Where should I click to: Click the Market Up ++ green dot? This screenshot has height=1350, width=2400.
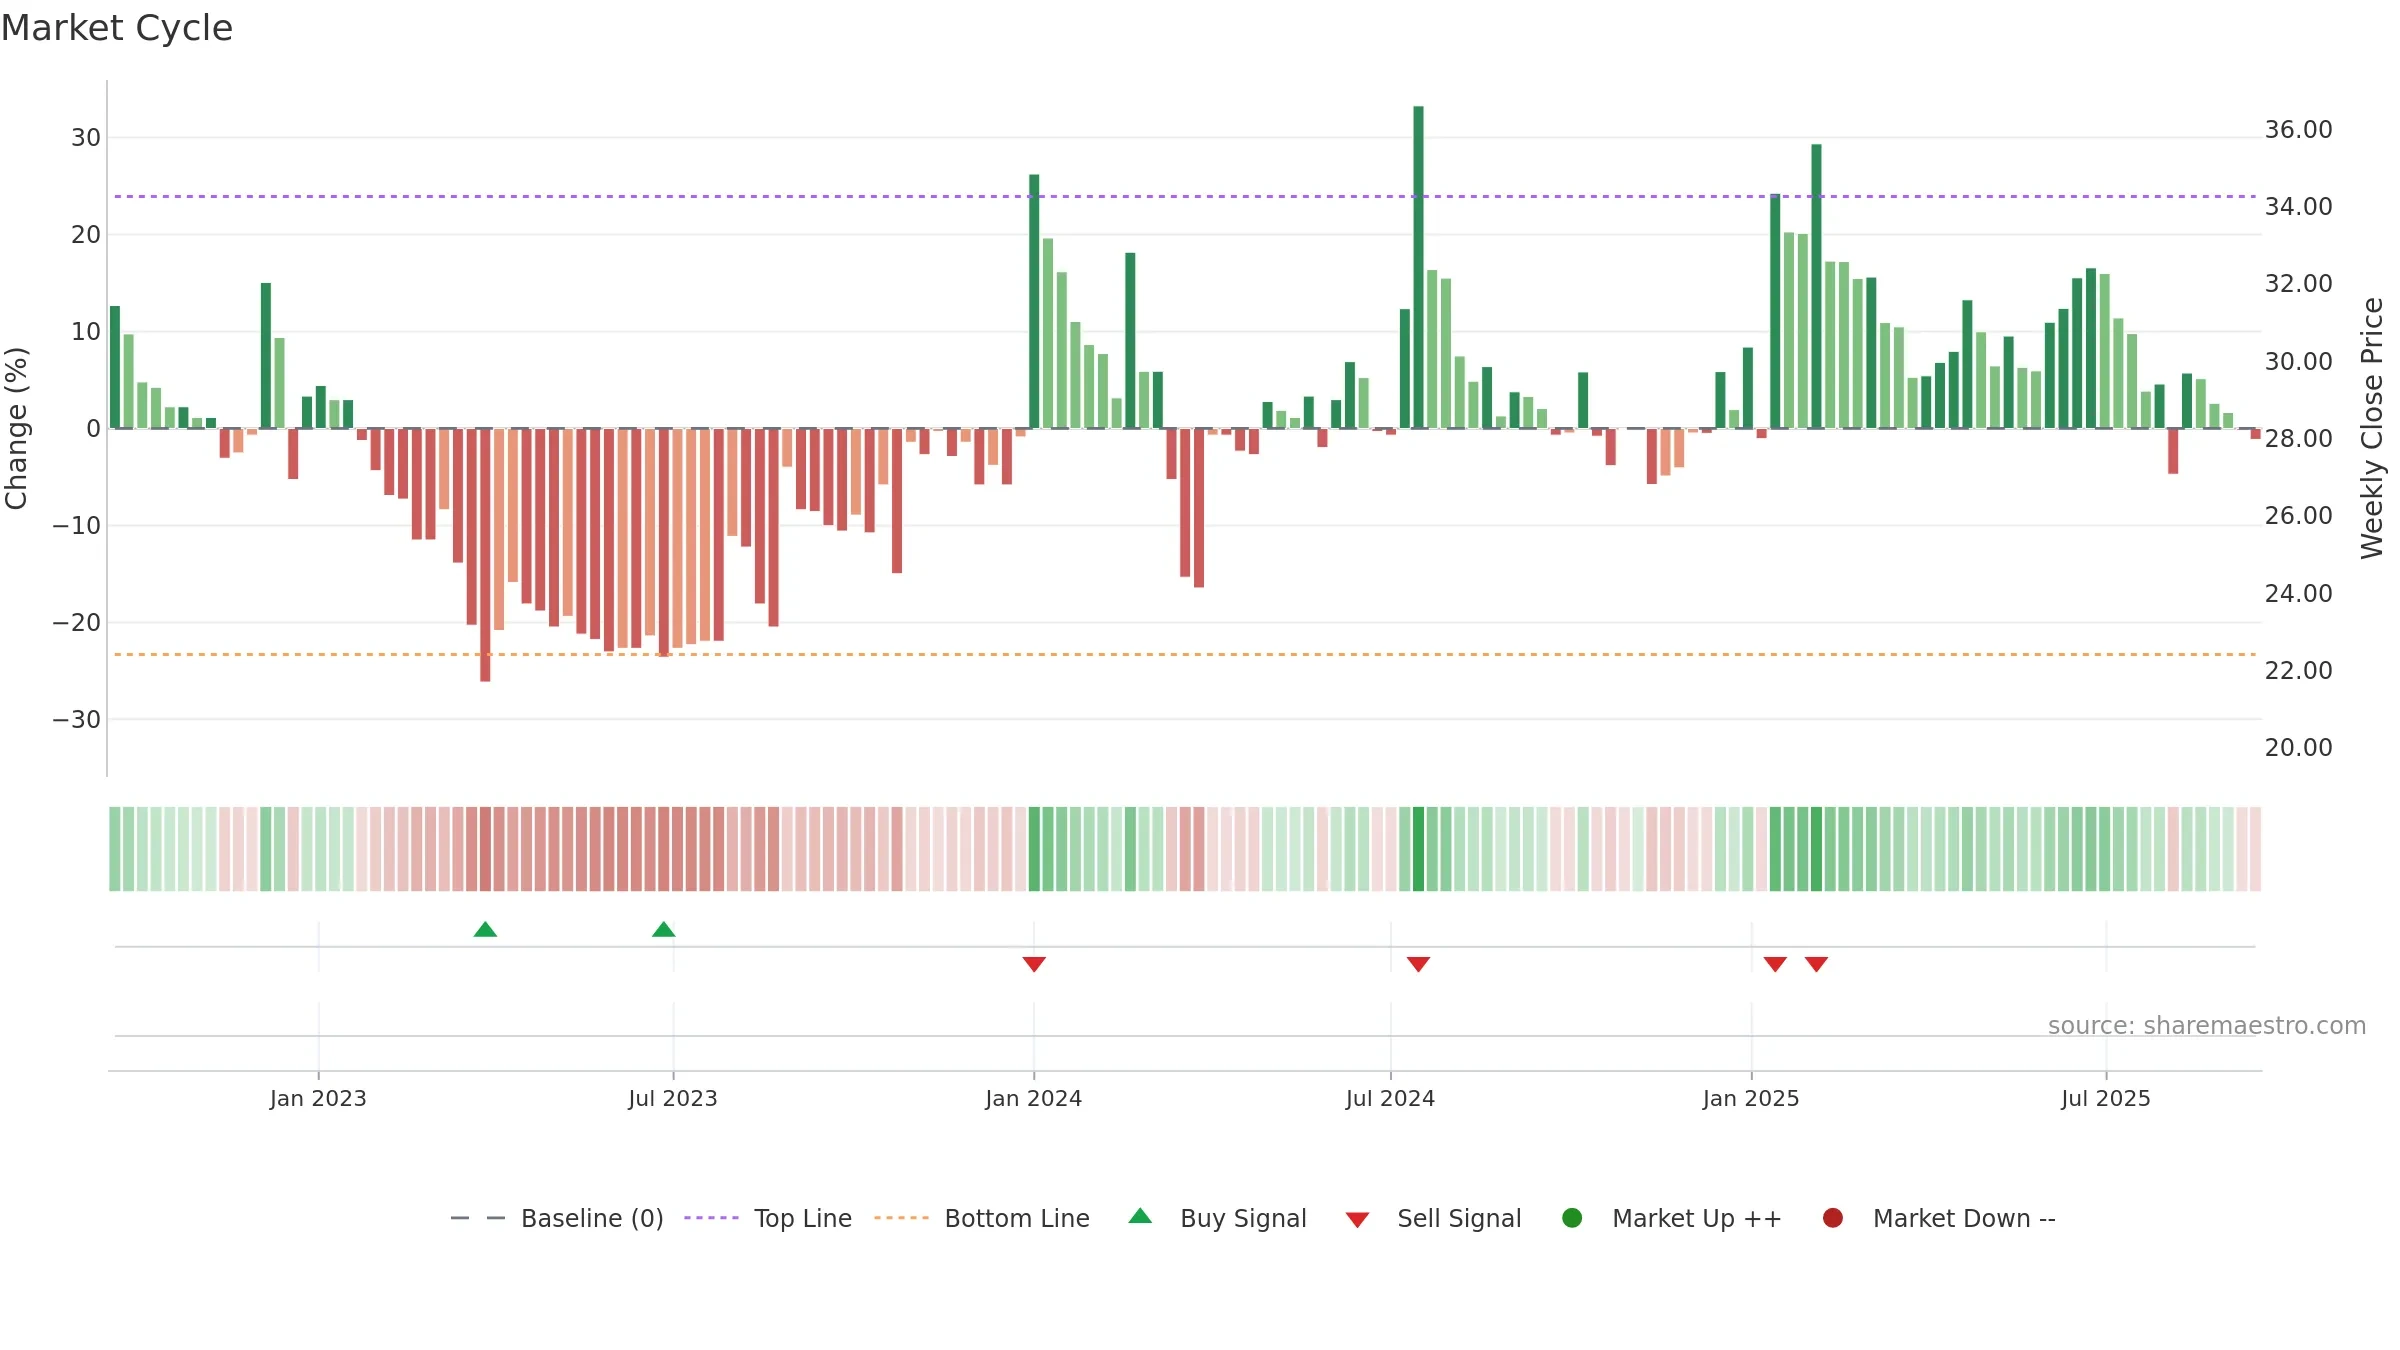(x=1572, y=1218)
